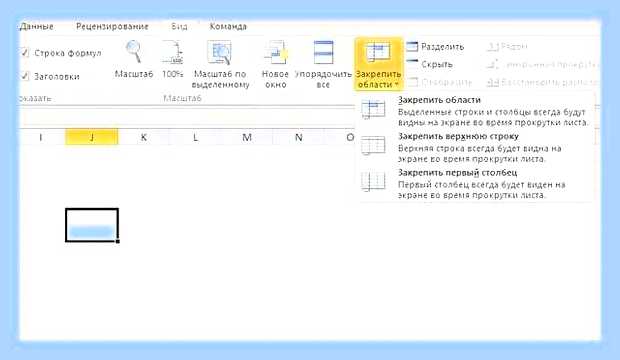Click the Масштаб group label
This screenshot has height=360, width=620.
pyautogui.click(x=182, y=98)
